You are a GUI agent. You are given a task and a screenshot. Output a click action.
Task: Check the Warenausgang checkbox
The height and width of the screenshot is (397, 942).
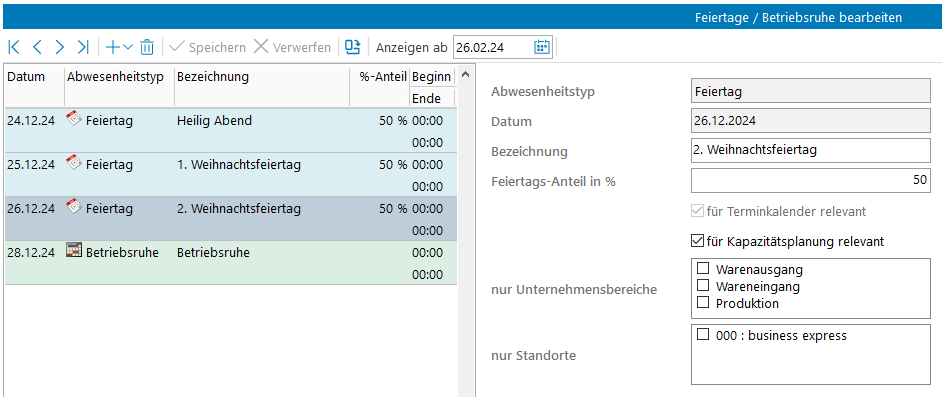[x=702, y=268]
